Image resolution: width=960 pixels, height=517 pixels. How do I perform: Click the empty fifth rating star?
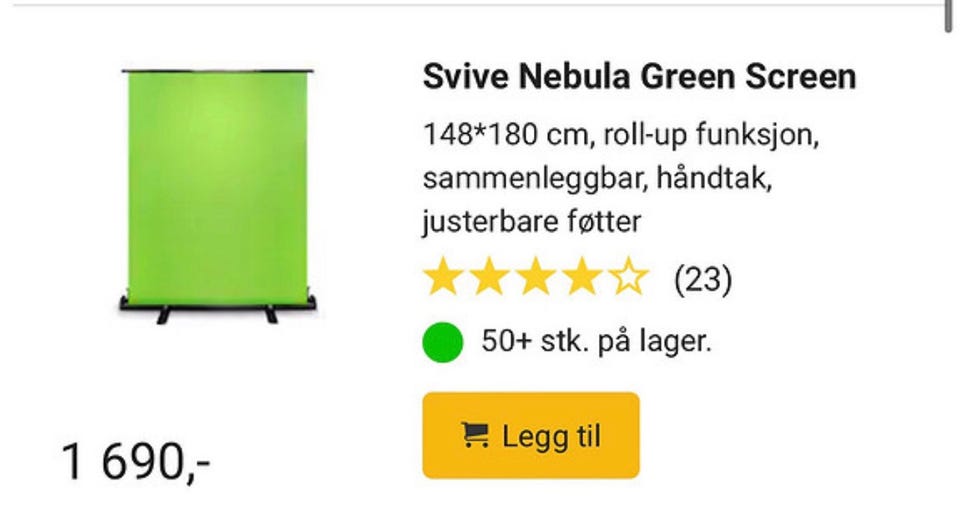click(x=628, y=277)
